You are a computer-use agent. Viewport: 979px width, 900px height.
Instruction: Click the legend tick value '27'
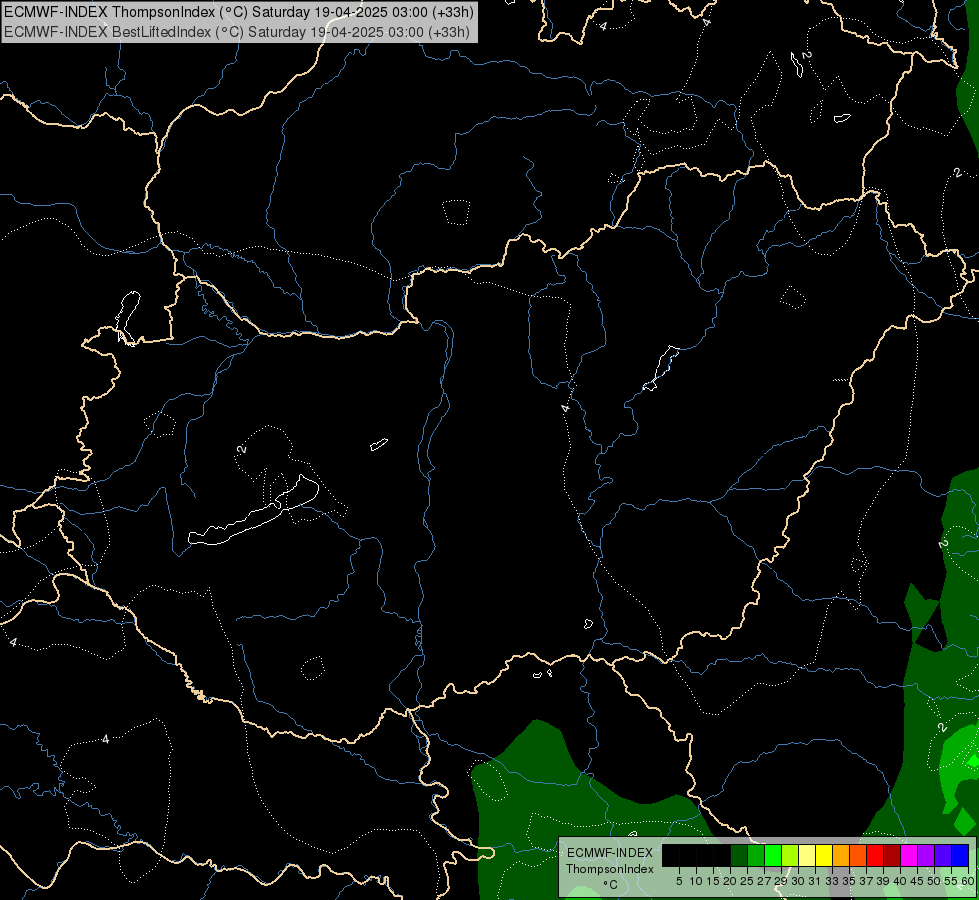(764, 881)
